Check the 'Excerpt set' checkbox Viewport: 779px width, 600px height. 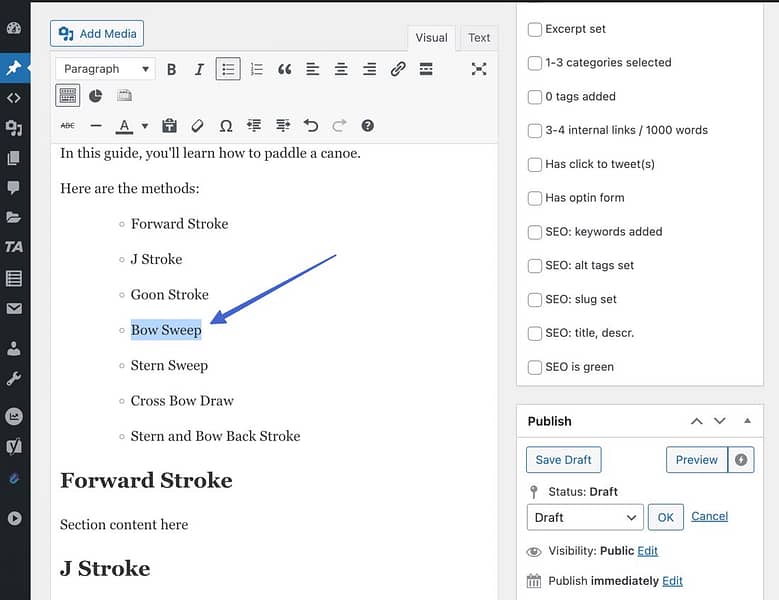coord(535,29)
